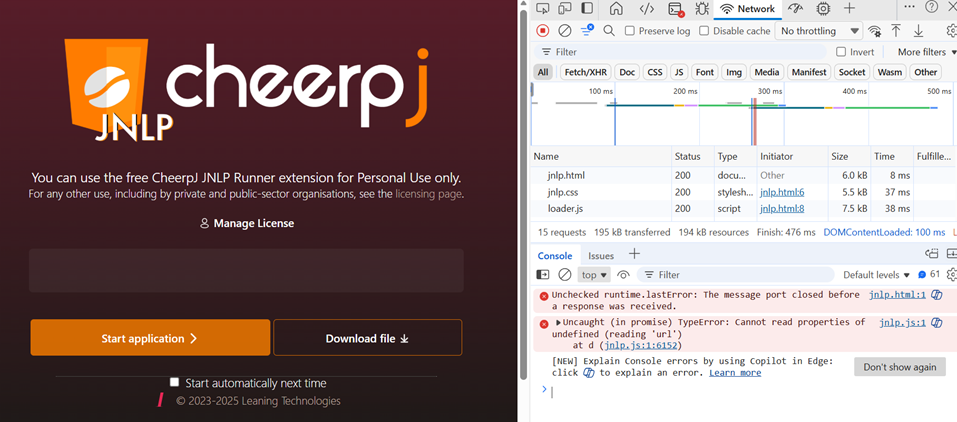Click the plus to add more tools

click(849, 9)
